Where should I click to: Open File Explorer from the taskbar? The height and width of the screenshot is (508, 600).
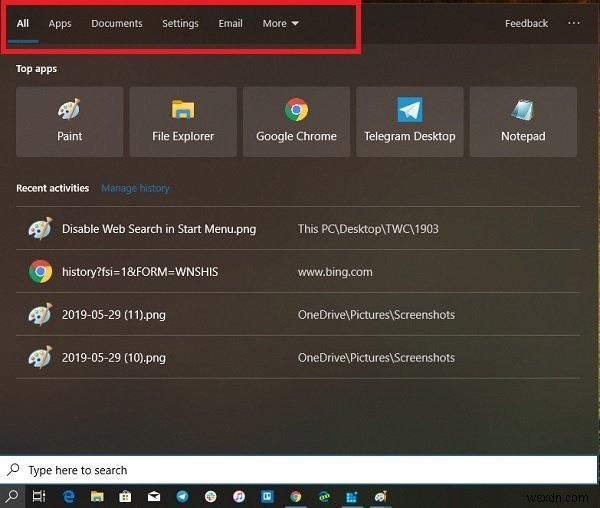point(97,496)
